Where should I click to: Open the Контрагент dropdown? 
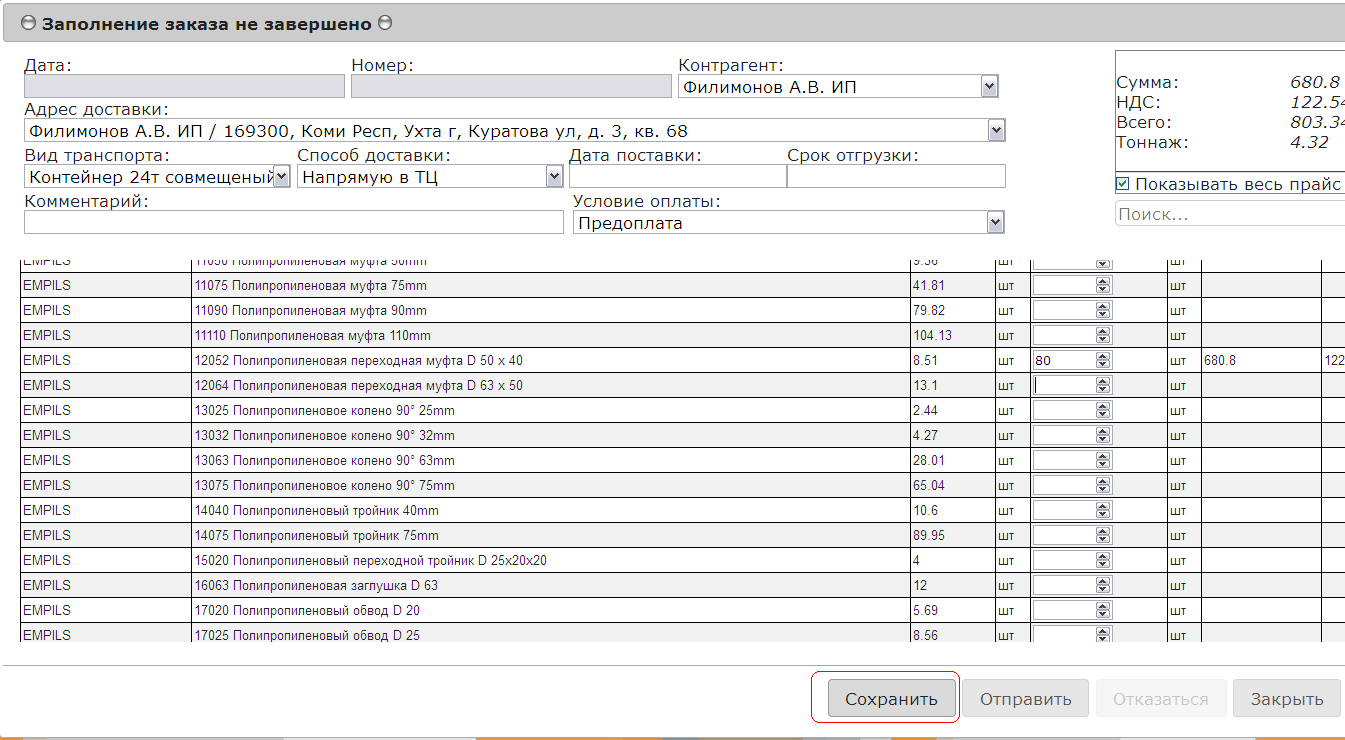pos(989,87)
